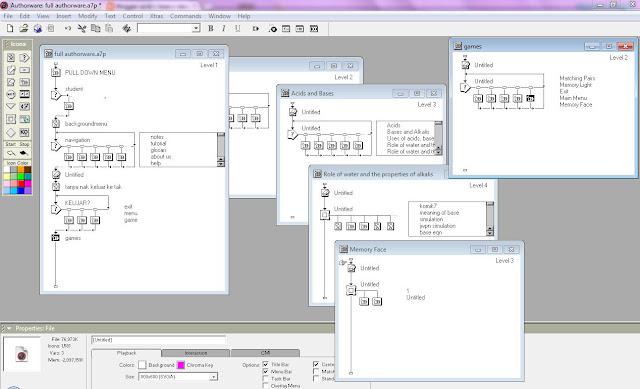Image resolution: width=640 pixels, height=389 pixels.
Task: Open the Knowledge Objects toolbar icon
Action: tap(313, 29)
